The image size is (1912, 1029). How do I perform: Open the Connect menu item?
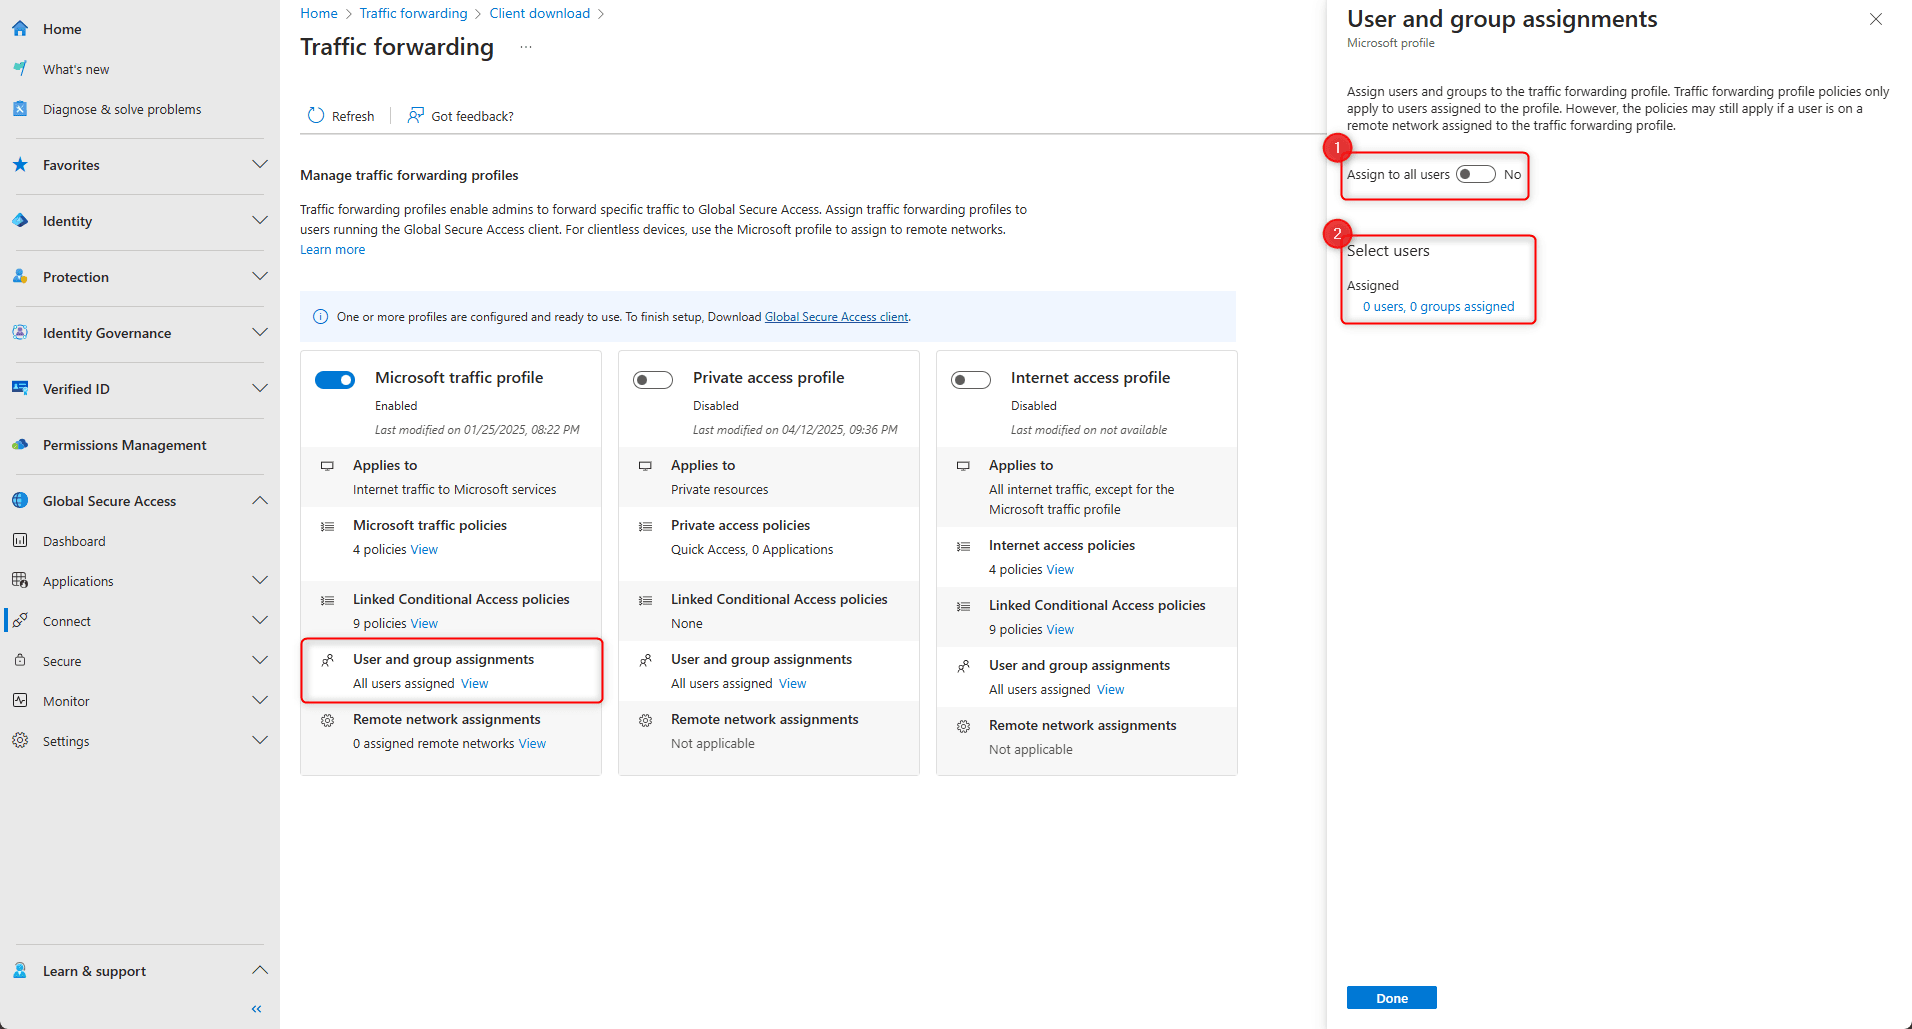coord(67,621)
